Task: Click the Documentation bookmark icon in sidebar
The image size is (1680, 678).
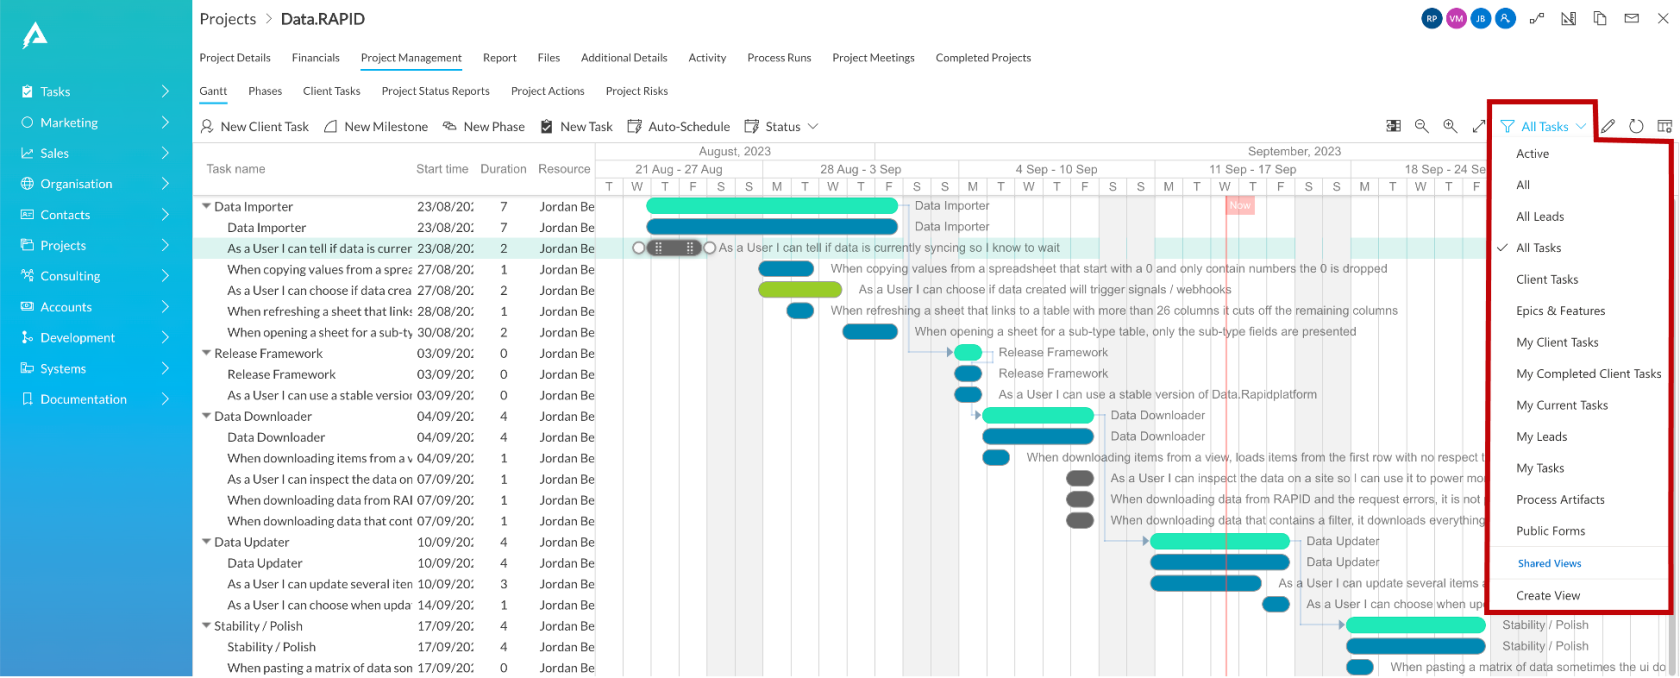Action: coord(28,399)
